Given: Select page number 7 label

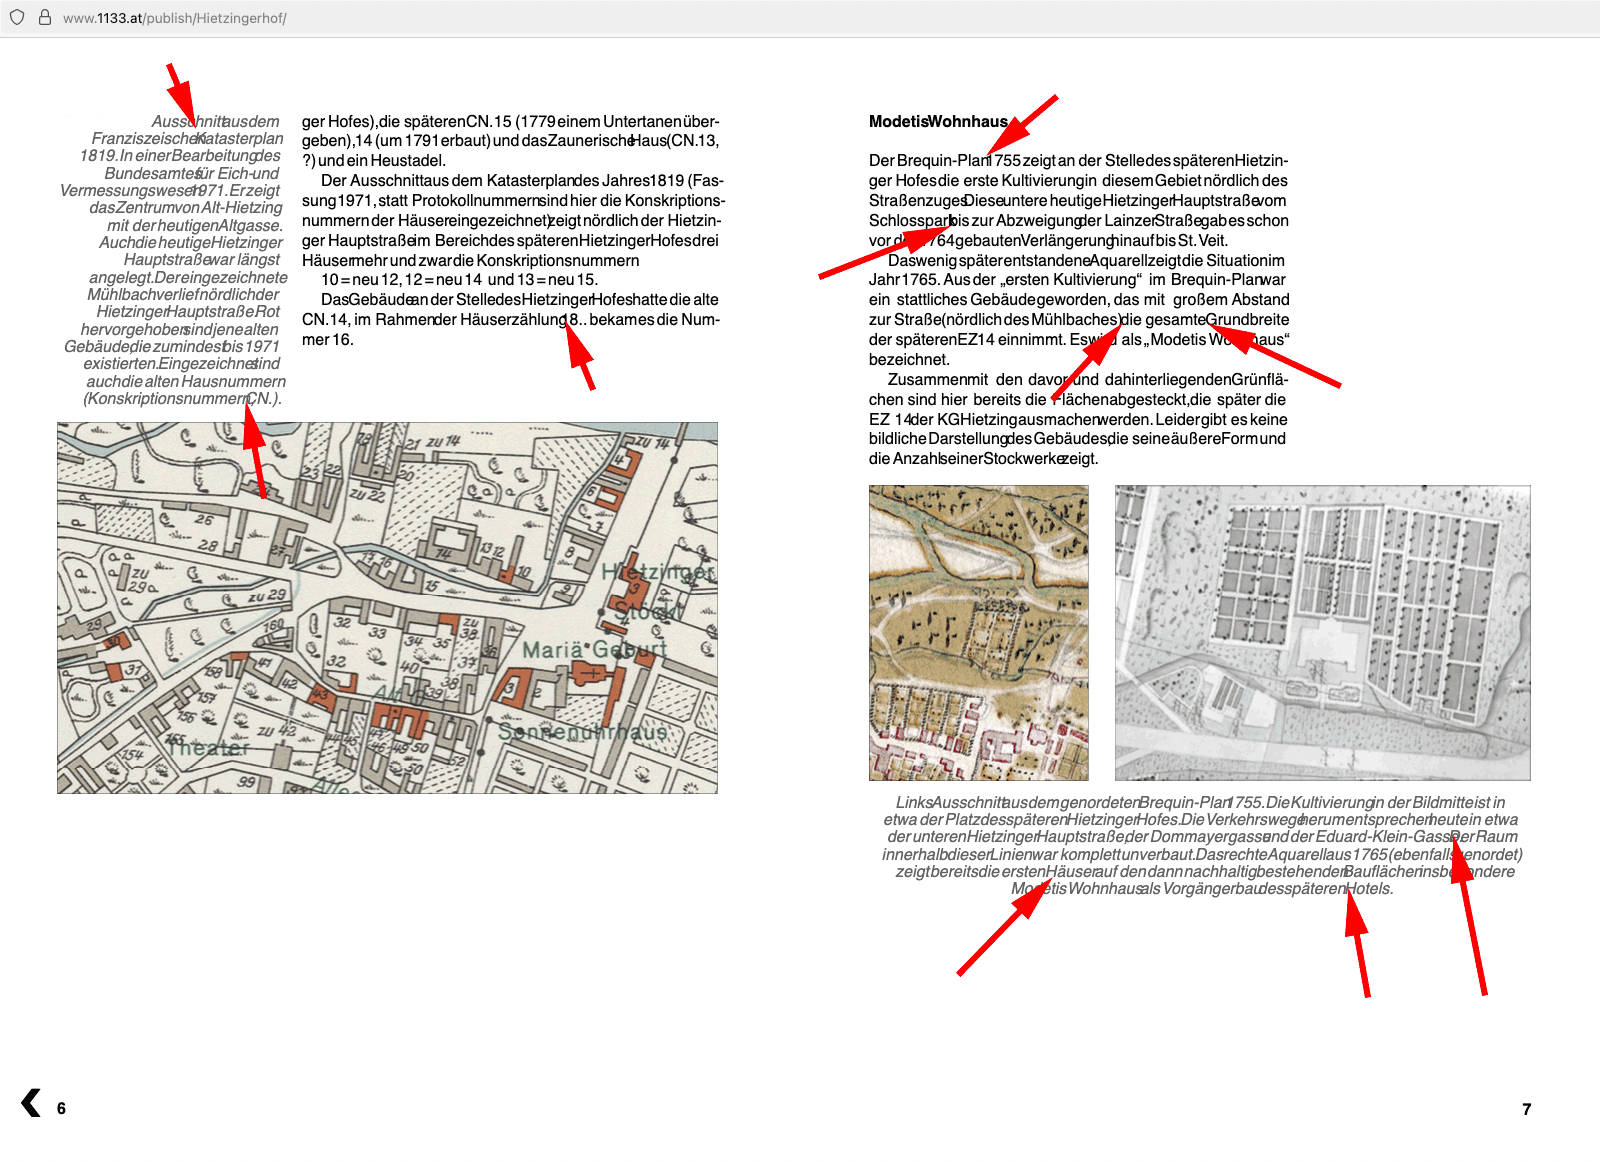Looking at the screenshot, I should 1526,1109.
